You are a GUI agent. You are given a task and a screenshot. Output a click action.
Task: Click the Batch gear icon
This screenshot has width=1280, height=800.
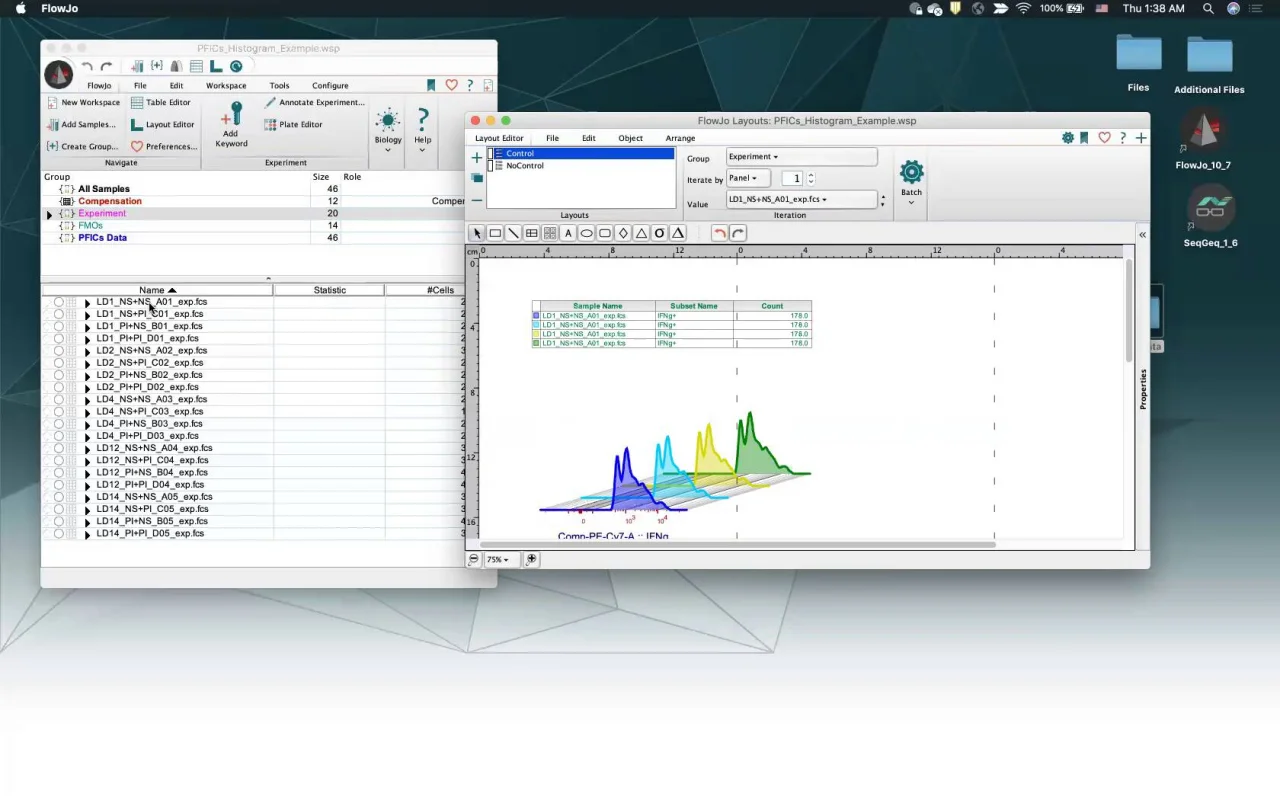click(911, 172)
